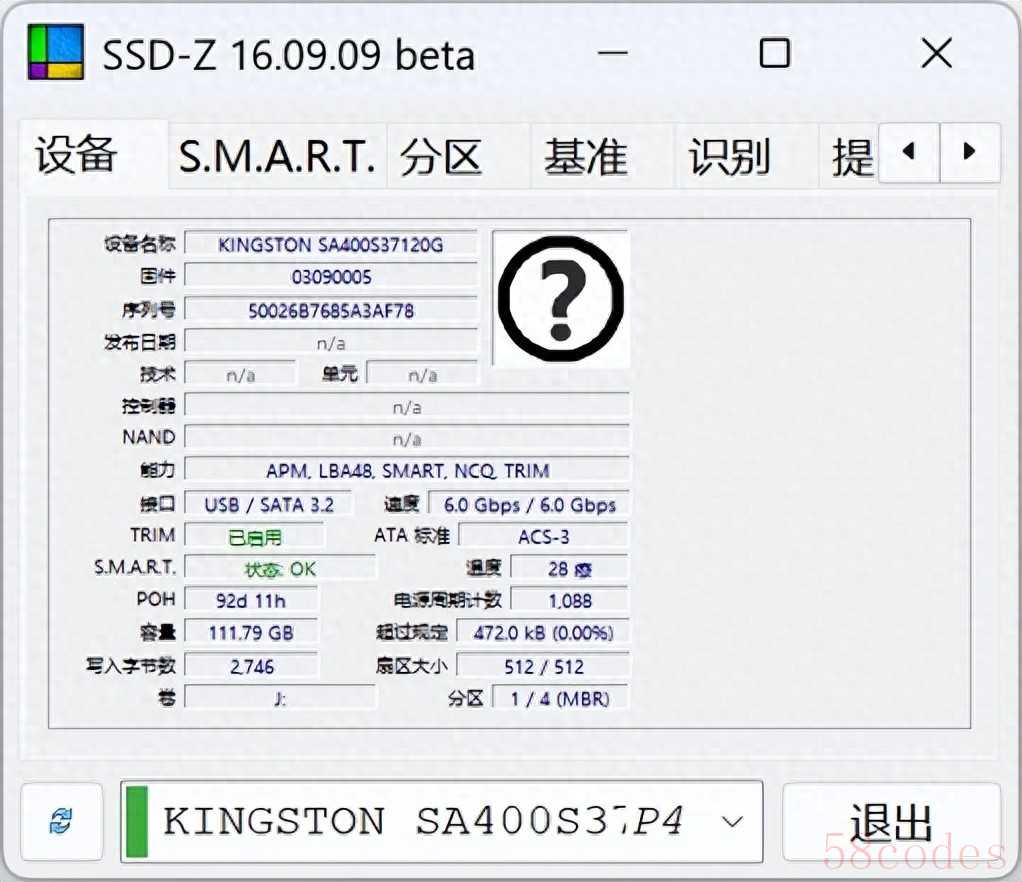
Task: Click the question mark device logo
Action: point(560,297)
